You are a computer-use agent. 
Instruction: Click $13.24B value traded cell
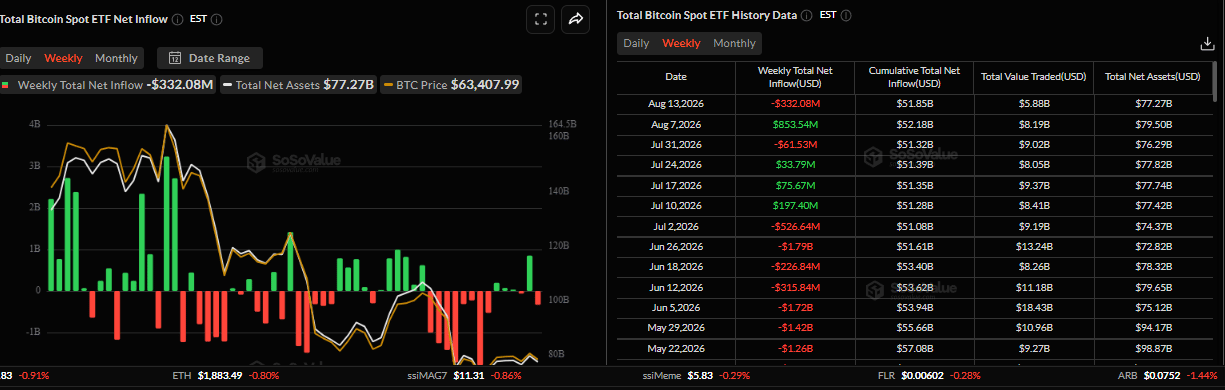[1034, 246]
